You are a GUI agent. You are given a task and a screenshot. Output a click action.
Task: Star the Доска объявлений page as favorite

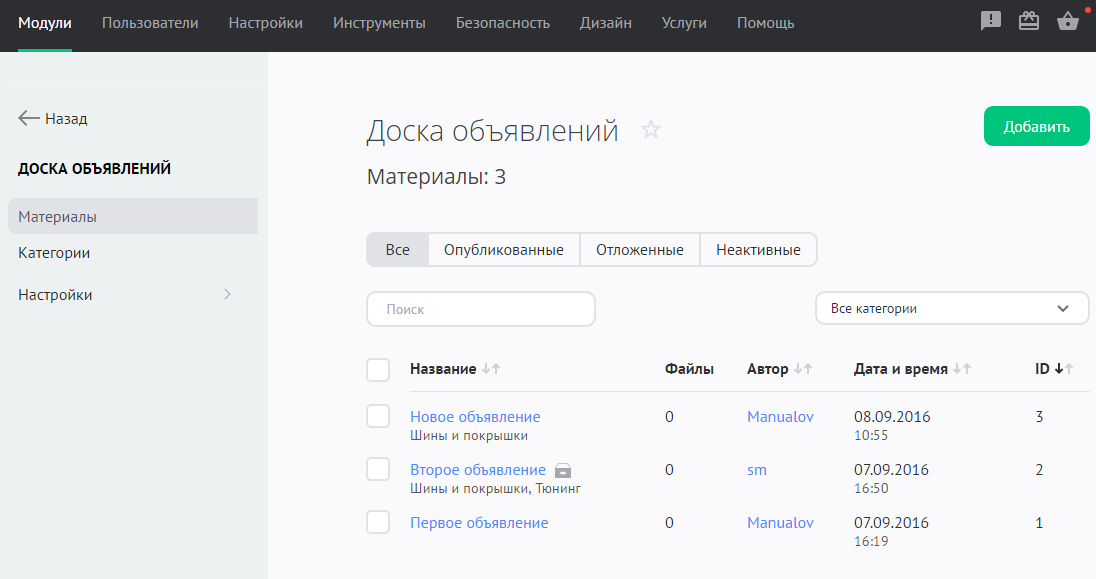tap(651, 130)
